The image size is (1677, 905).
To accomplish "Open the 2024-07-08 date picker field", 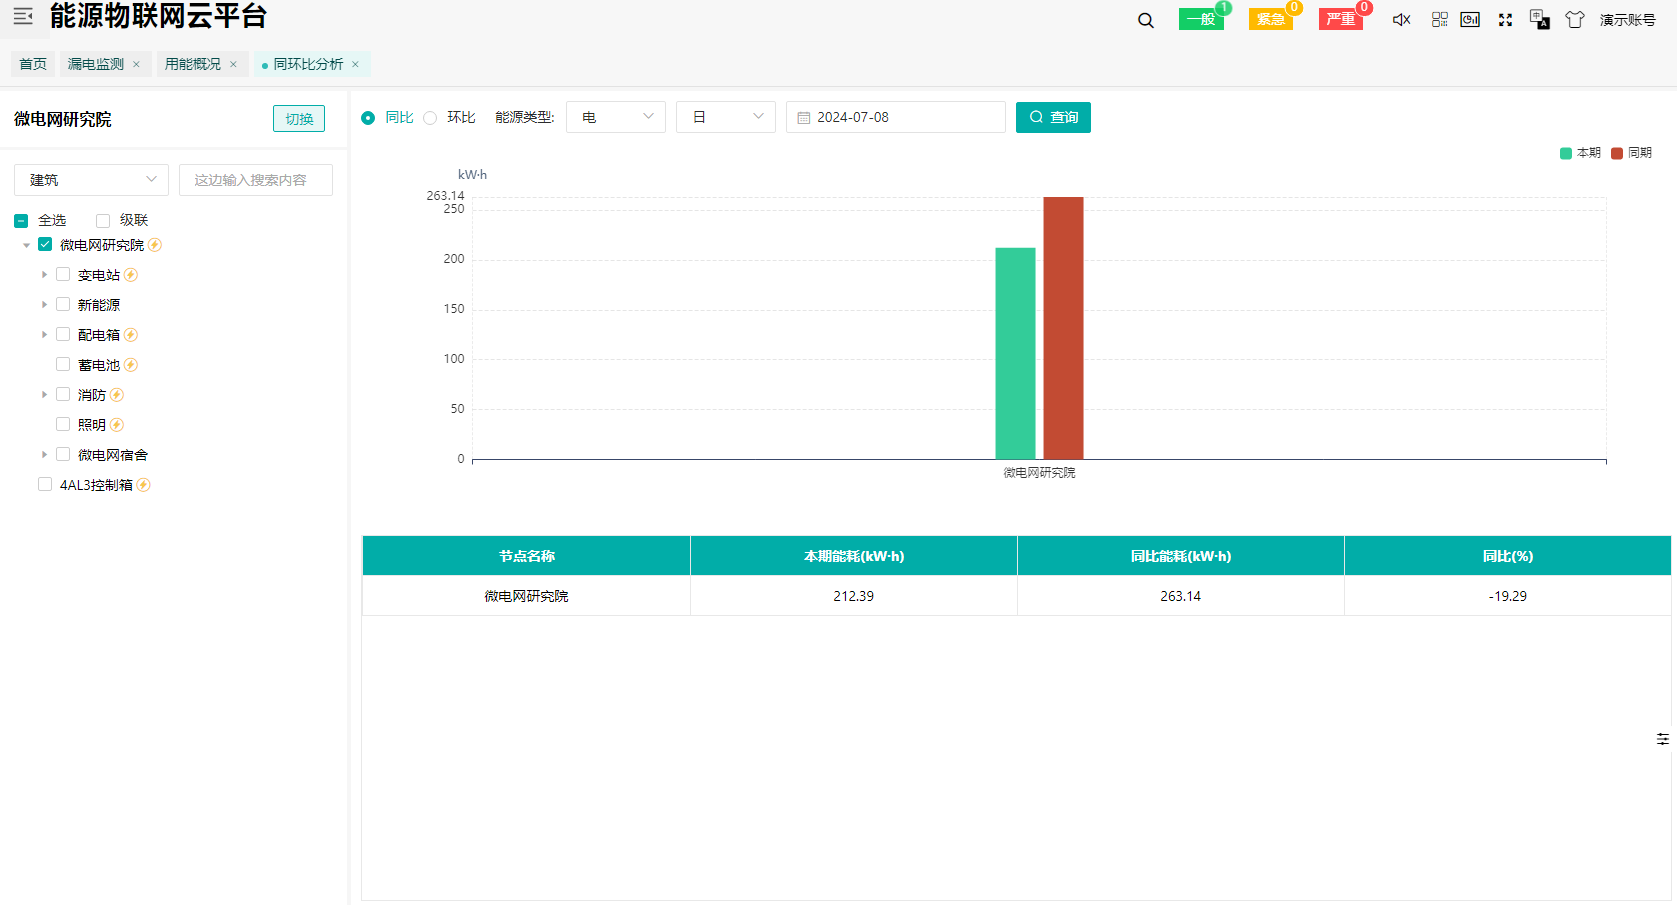I will (x=896, y=117).
